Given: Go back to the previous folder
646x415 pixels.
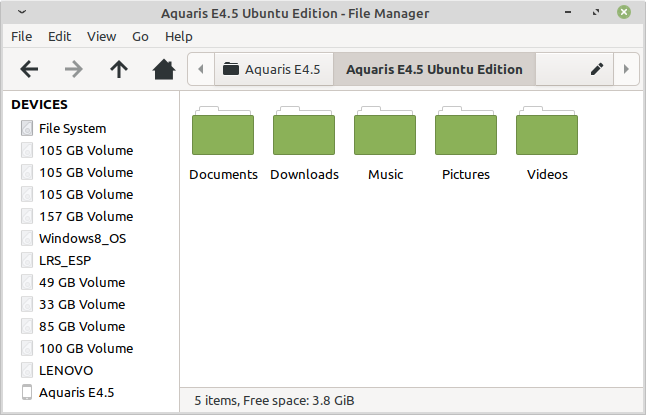Looking at the screenshot, I should click(30, 69).
